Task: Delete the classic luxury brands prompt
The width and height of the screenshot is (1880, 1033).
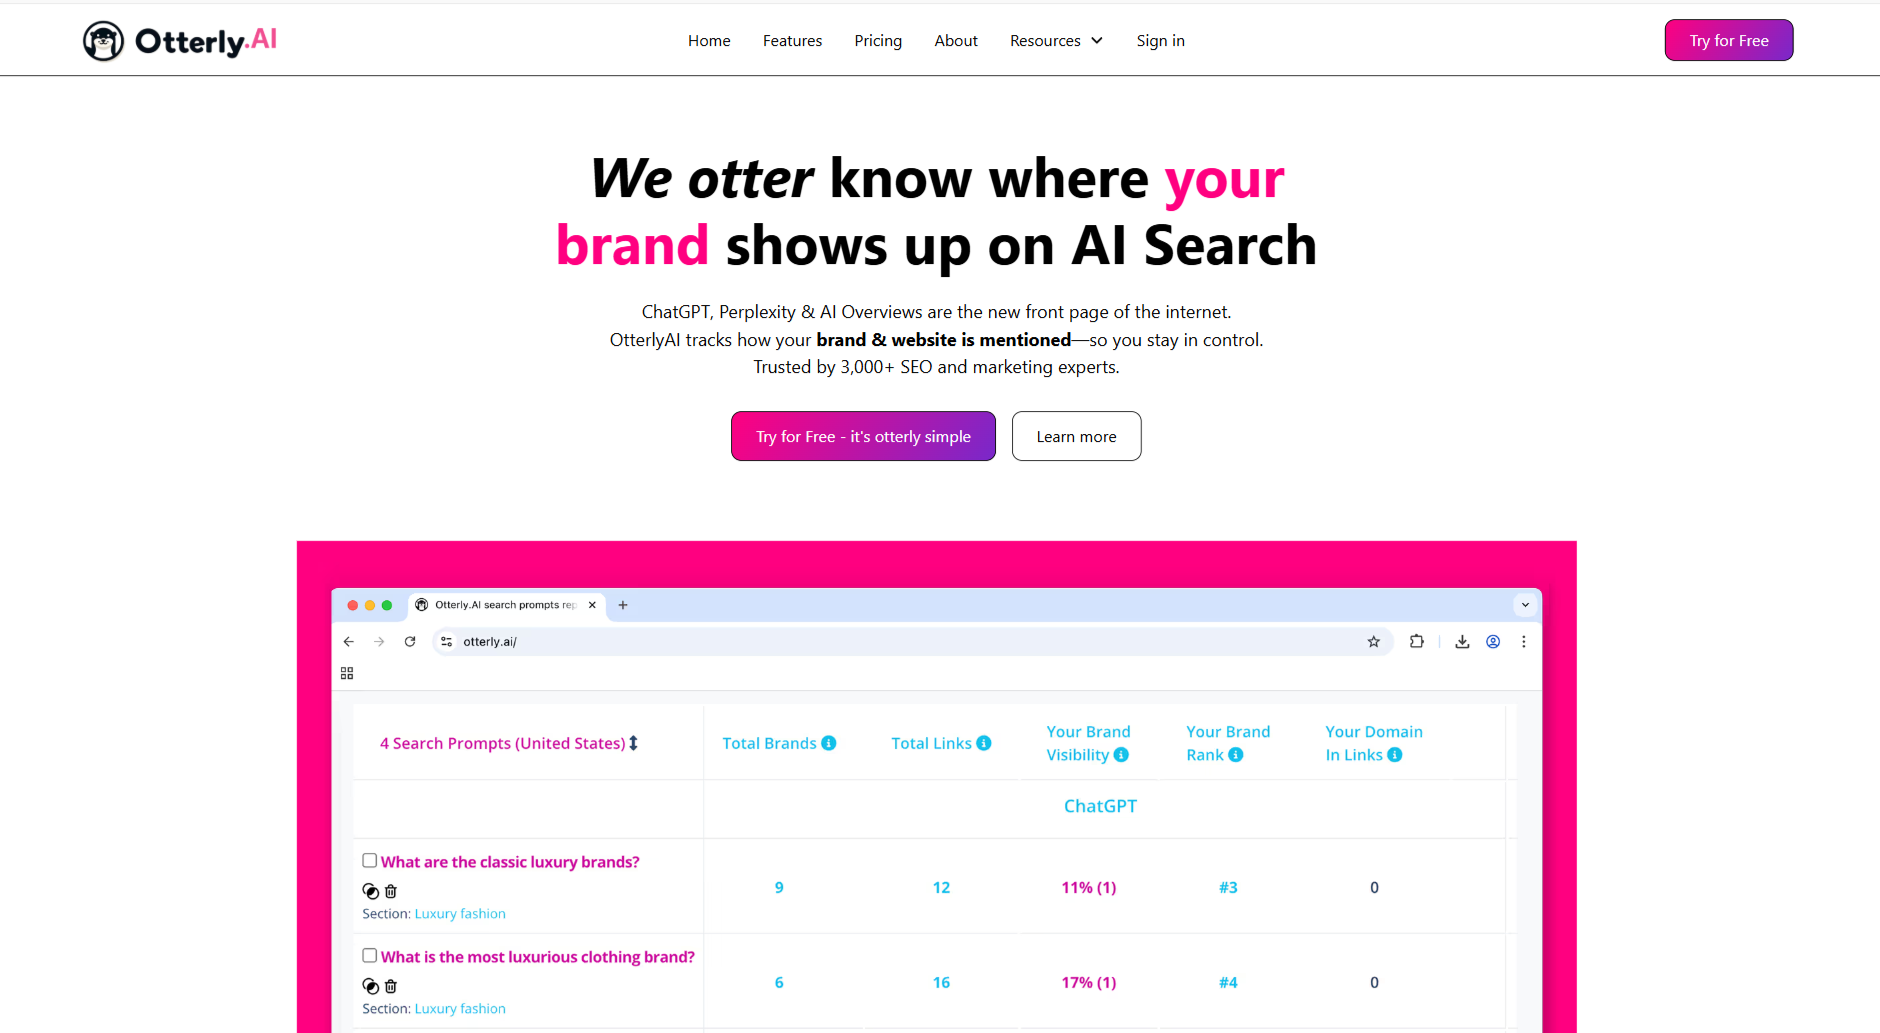Action: tap(391, 891)
